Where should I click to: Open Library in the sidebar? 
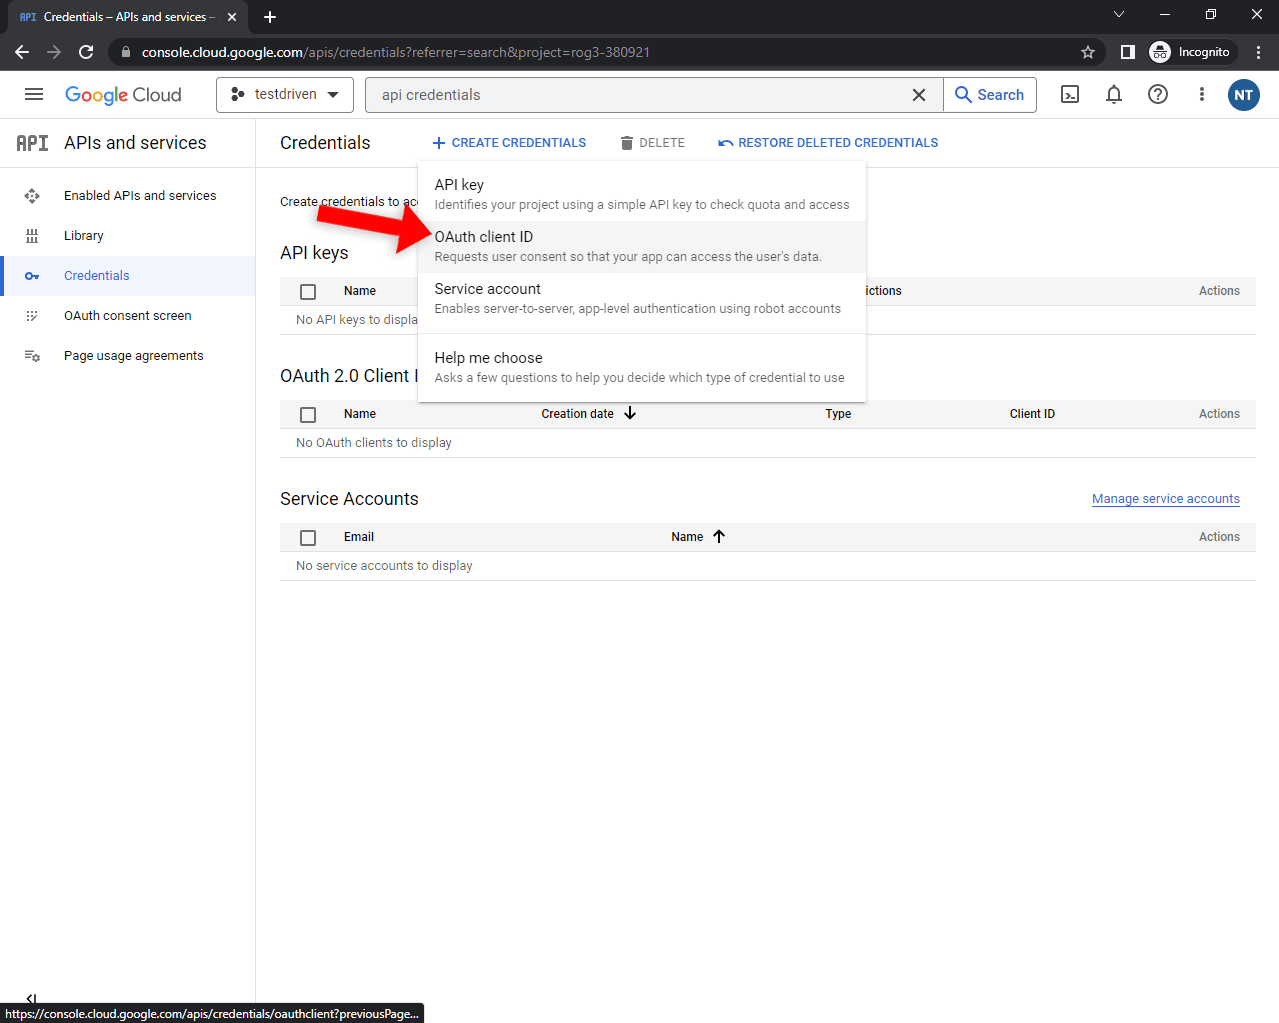[x=84, y=236]
